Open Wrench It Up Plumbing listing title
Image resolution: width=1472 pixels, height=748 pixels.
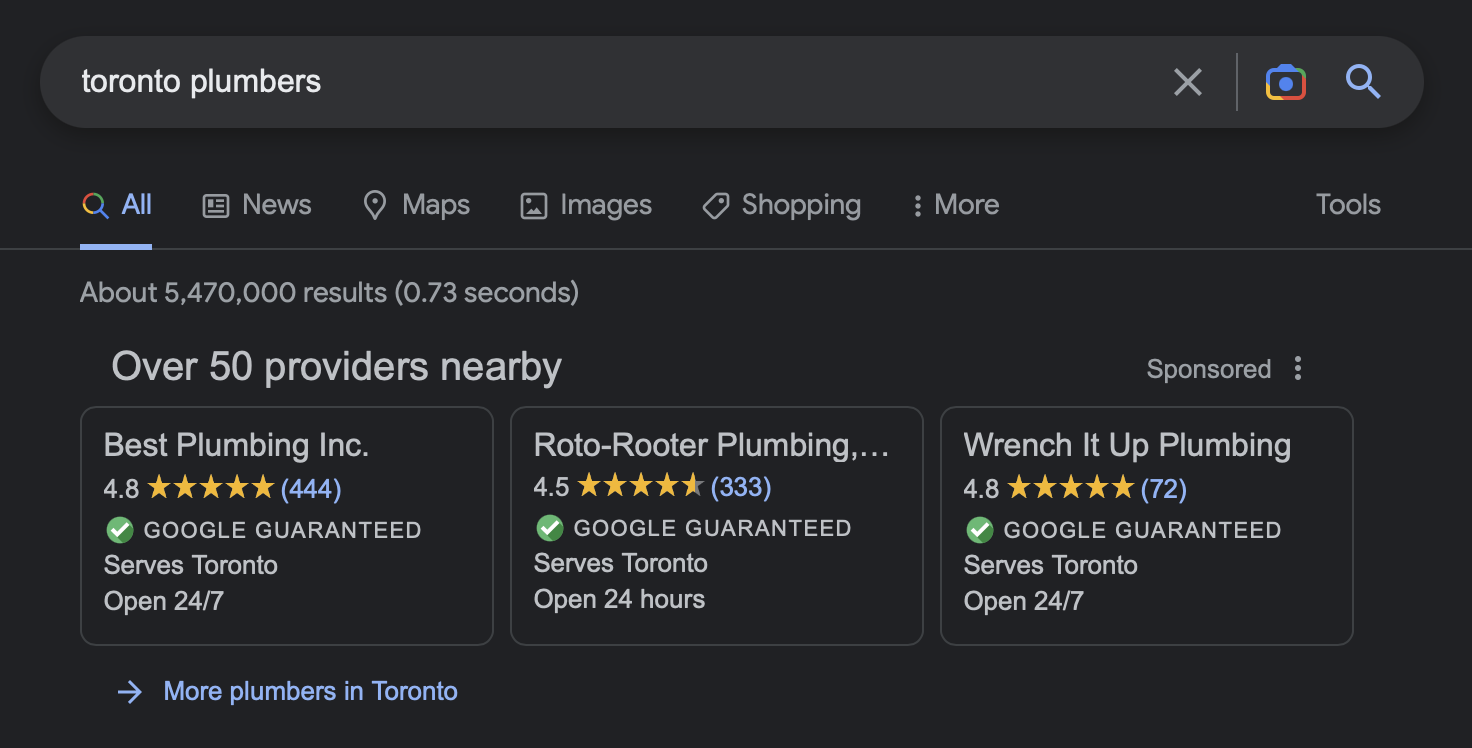click(x=1127, y=445)
